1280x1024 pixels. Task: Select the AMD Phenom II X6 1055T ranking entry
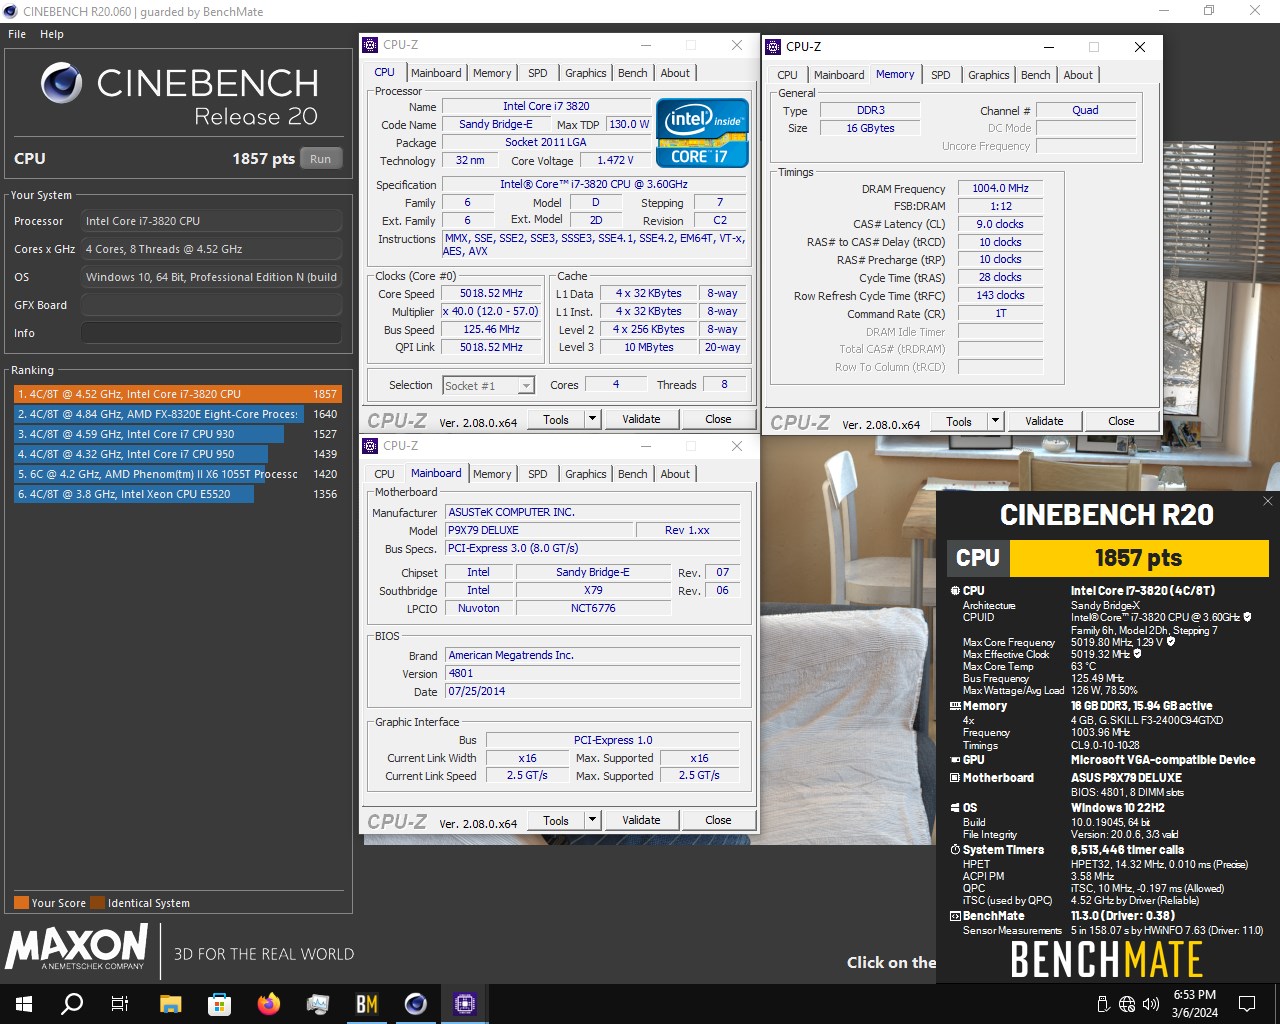(177, 474)
